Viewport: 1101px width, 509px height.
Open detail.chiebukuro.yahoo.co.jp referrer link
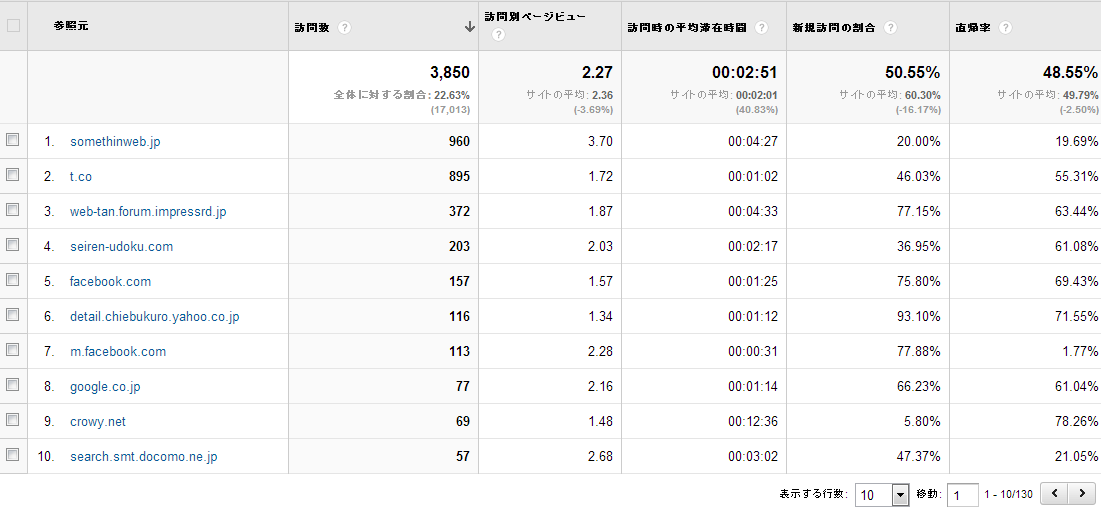click(154, 317)
